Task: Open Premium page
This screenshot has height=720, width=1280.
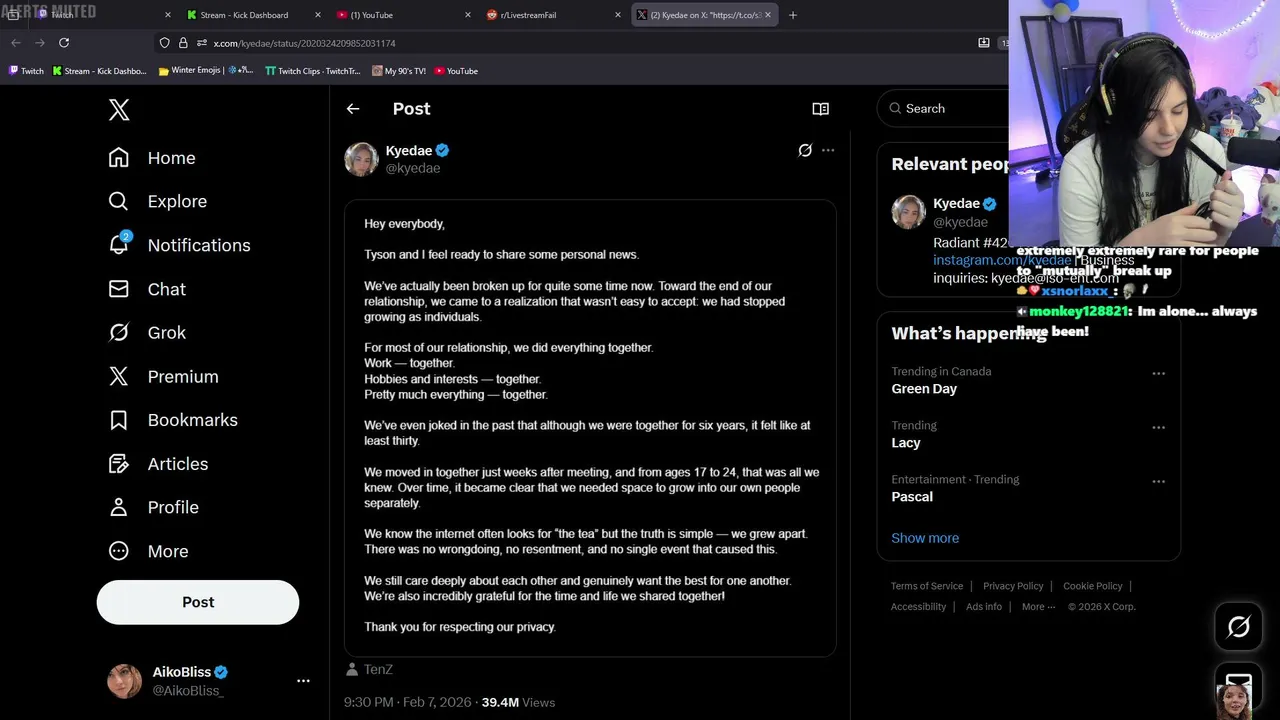Action: (163, 377)
